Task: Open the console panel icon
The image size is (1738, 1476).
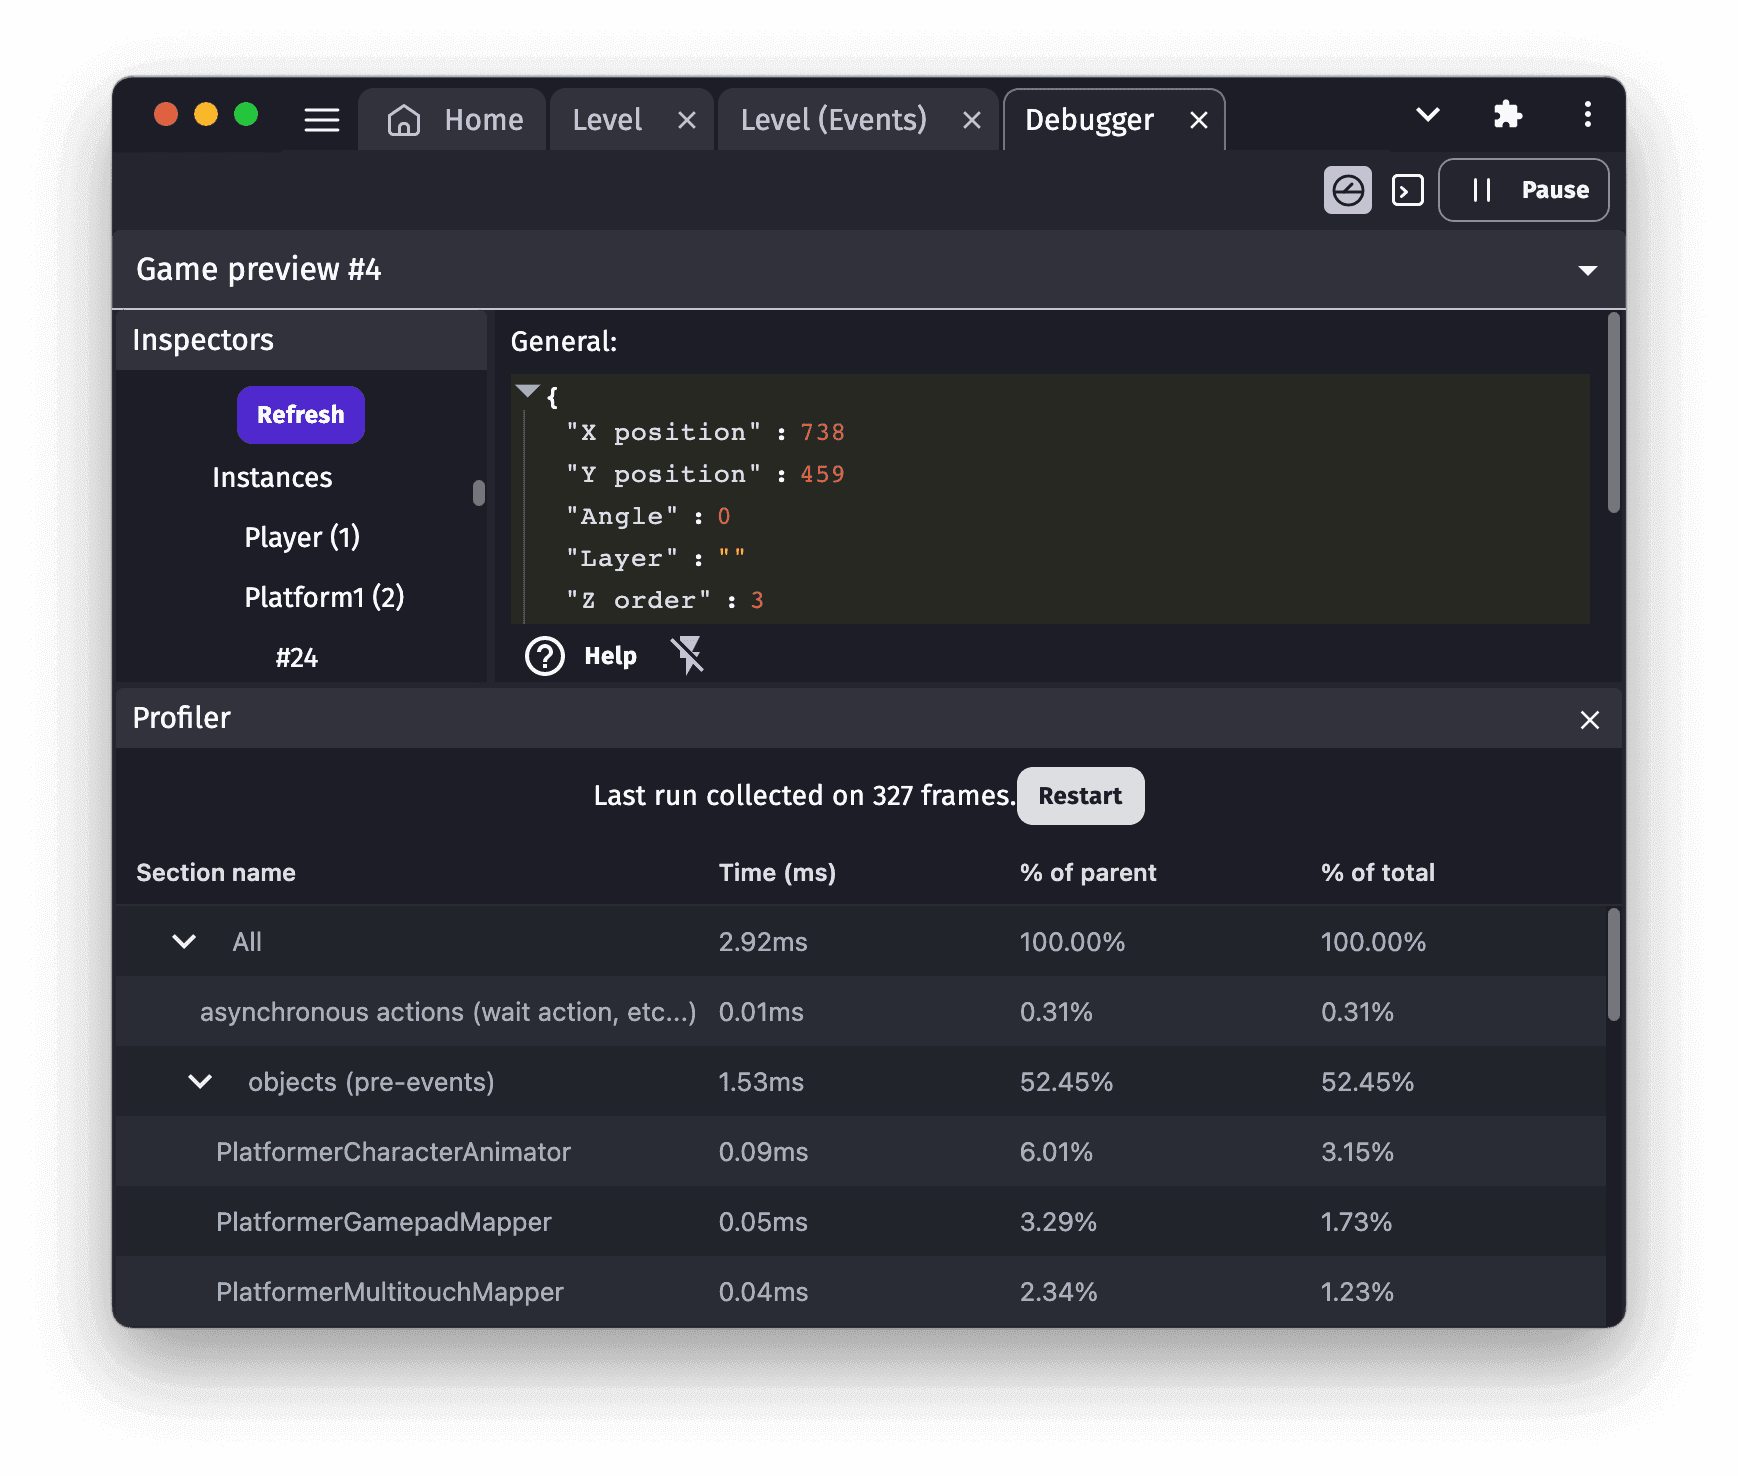Action: (x=1407, y=190)
